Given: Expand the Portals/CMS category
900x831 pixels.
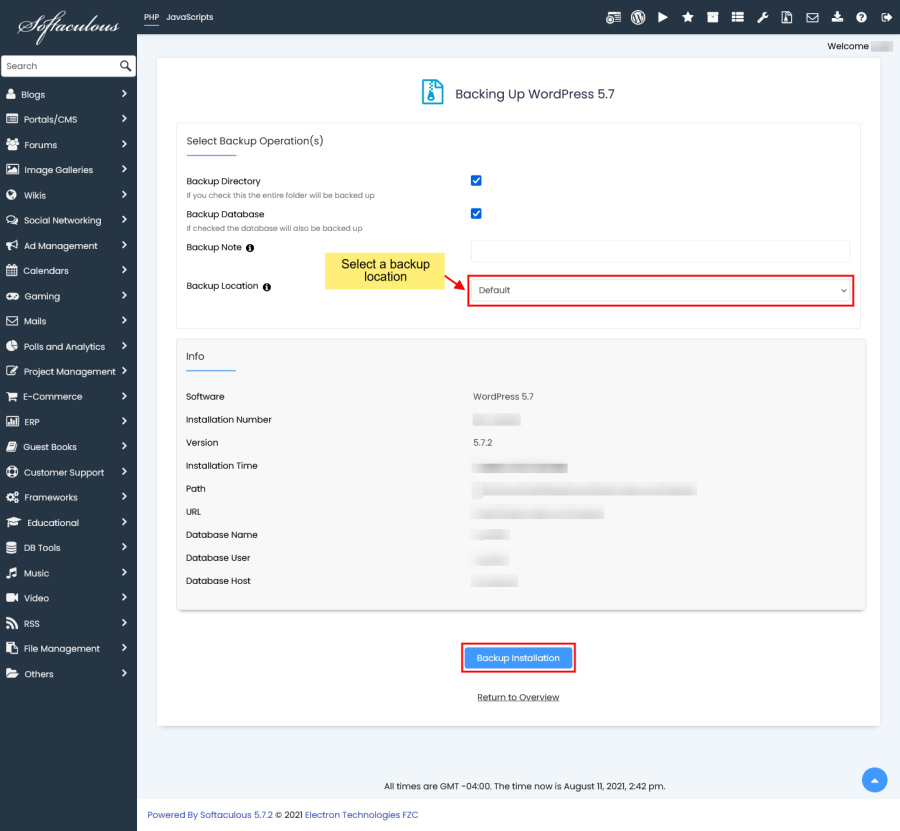Looking at the screenshot, I should pos(68,119).
